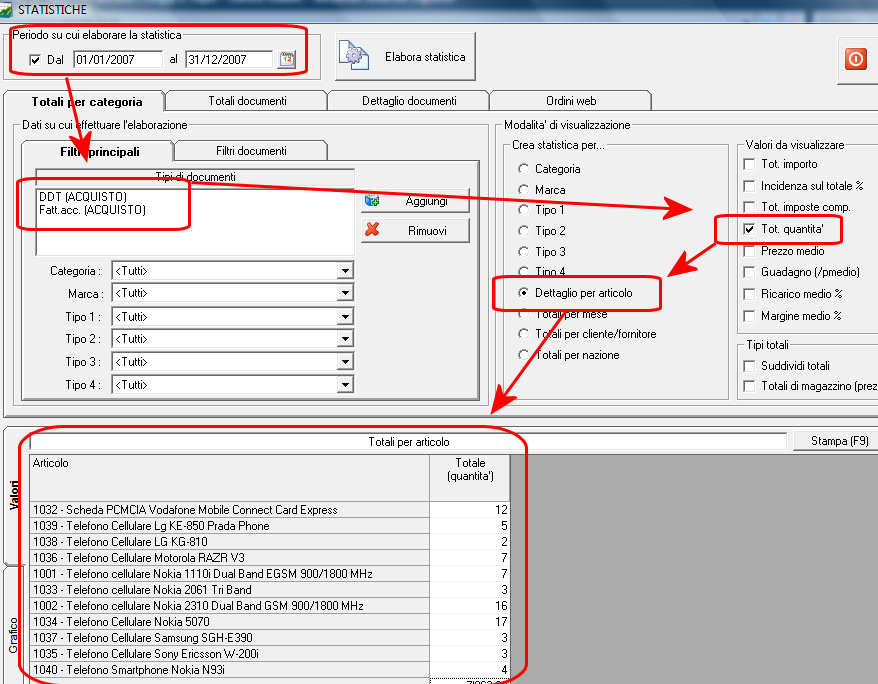Click Rimuovi to remove a document type
The height and width of the screenshot is (684, 878).
(x=415, y=231)
